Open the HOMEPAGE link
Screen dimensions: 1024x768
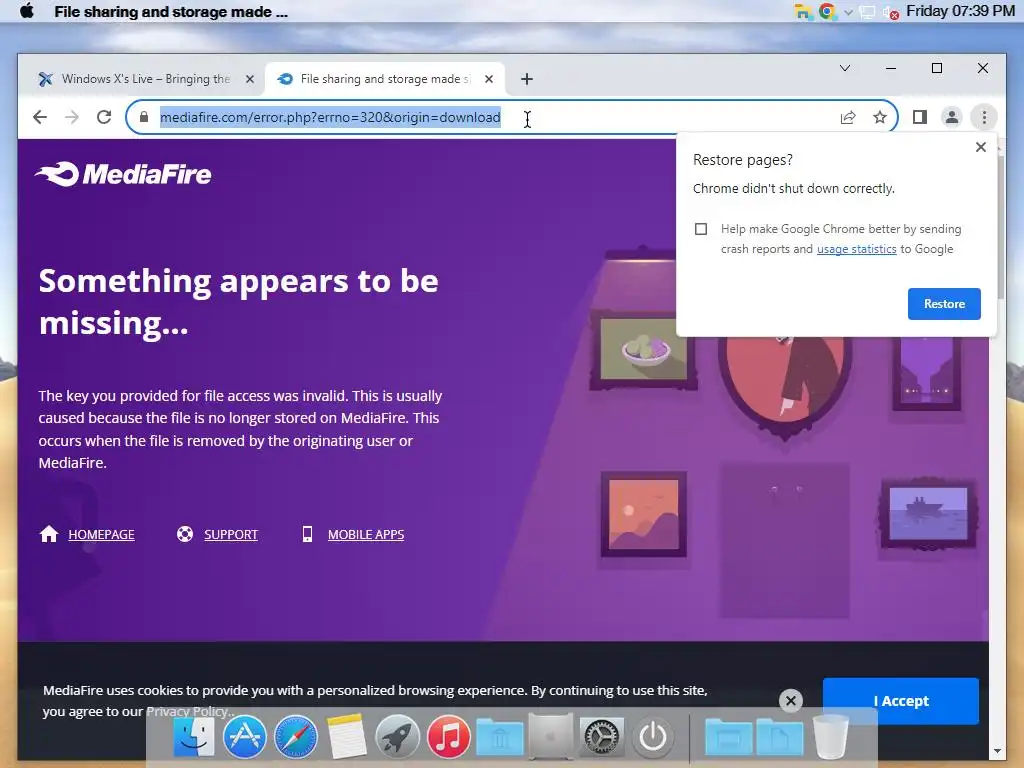(x=101, y=534)
